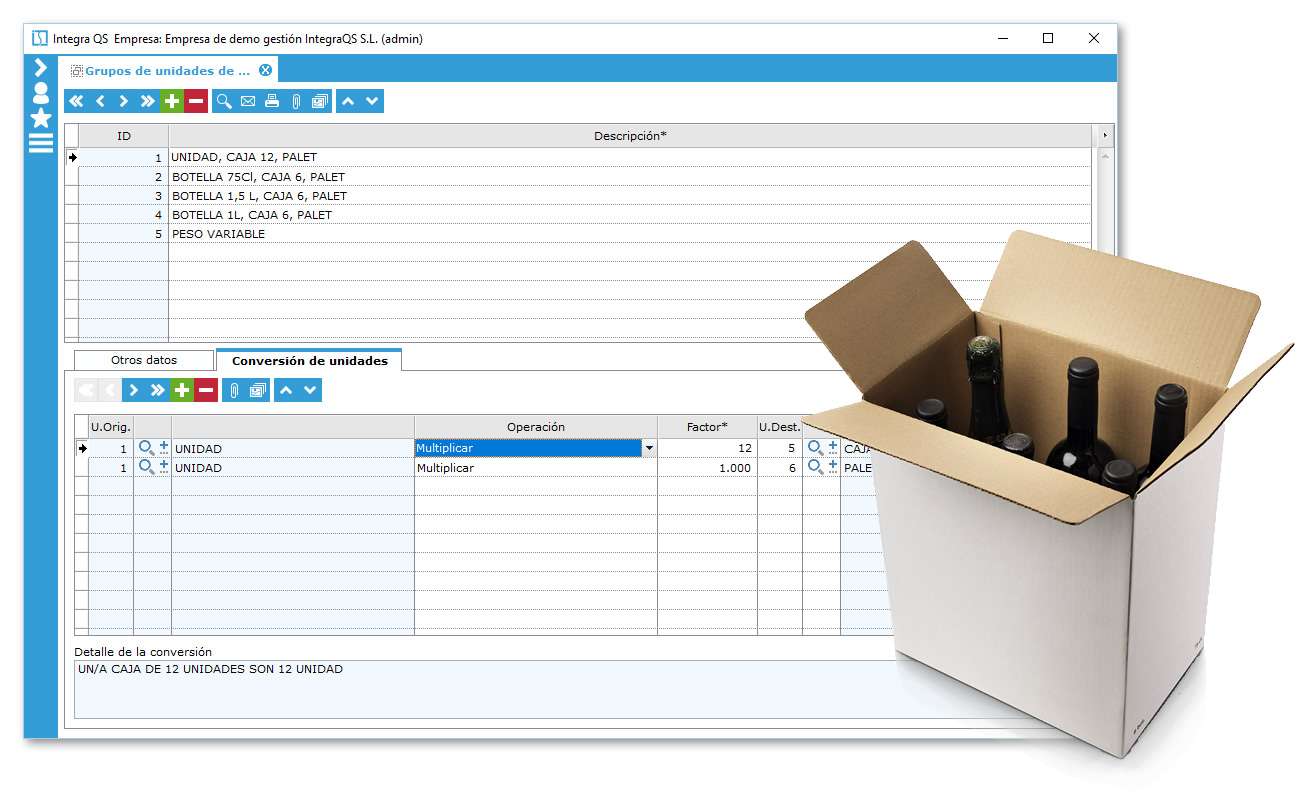Send the record by email with the envelope icon
The image size is (1300, 792).
click(x=247, y=100)
